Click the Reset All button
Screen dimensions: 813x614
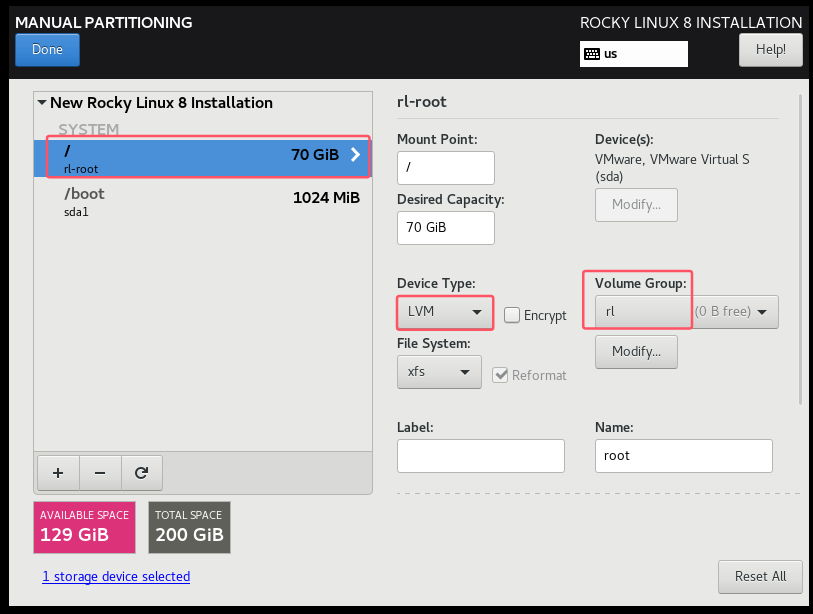click(x=760, y=577)
